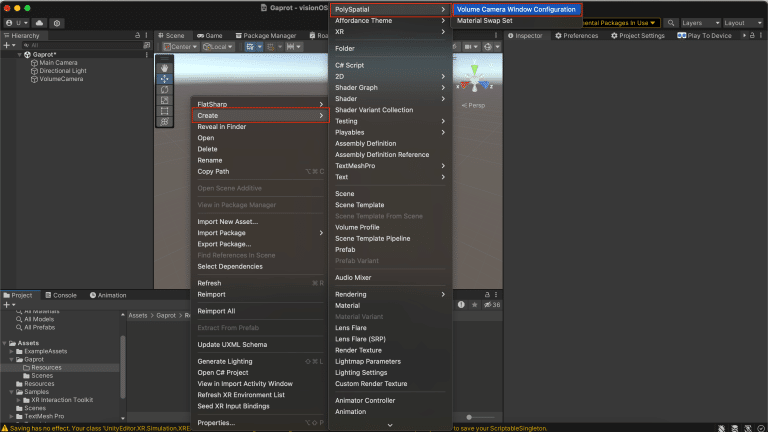The height and width of the screenshot is (432, 768).
Task: Select VolumeCamera in the Hierarchy
Action: coord(61,79)
